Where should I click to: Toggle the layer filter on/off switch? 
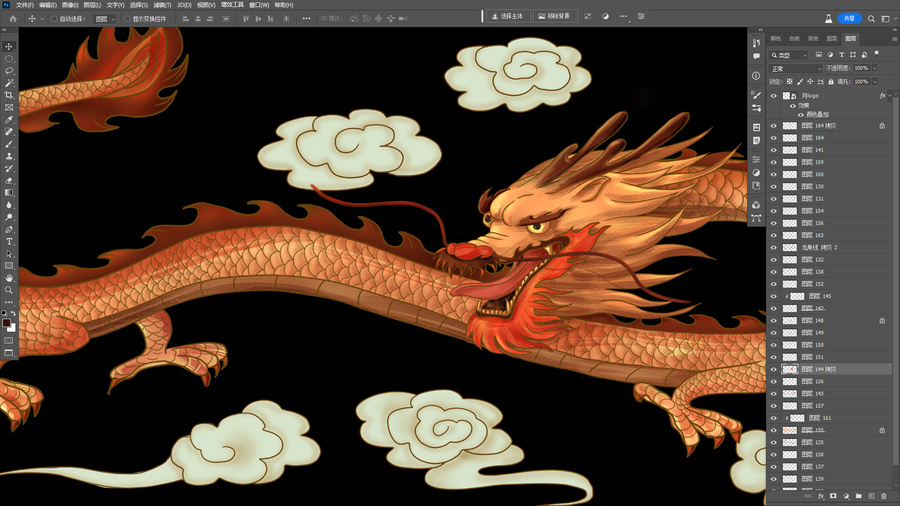[x=876, y=54]
